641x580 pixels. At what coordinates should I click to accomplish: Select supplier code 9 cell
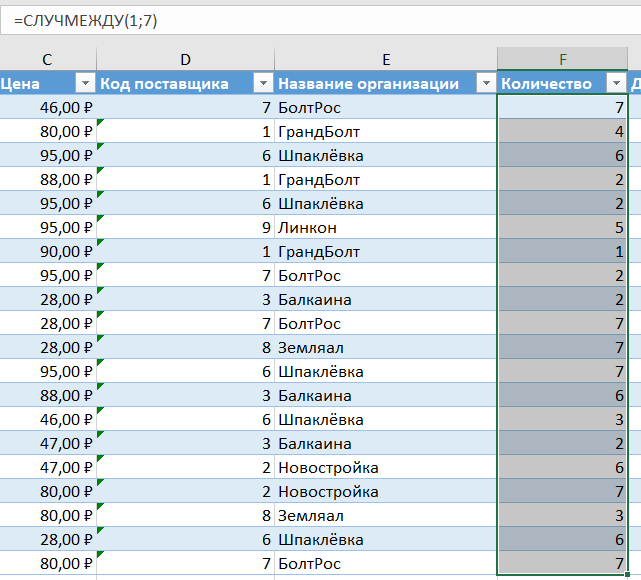tap(185, 228)
